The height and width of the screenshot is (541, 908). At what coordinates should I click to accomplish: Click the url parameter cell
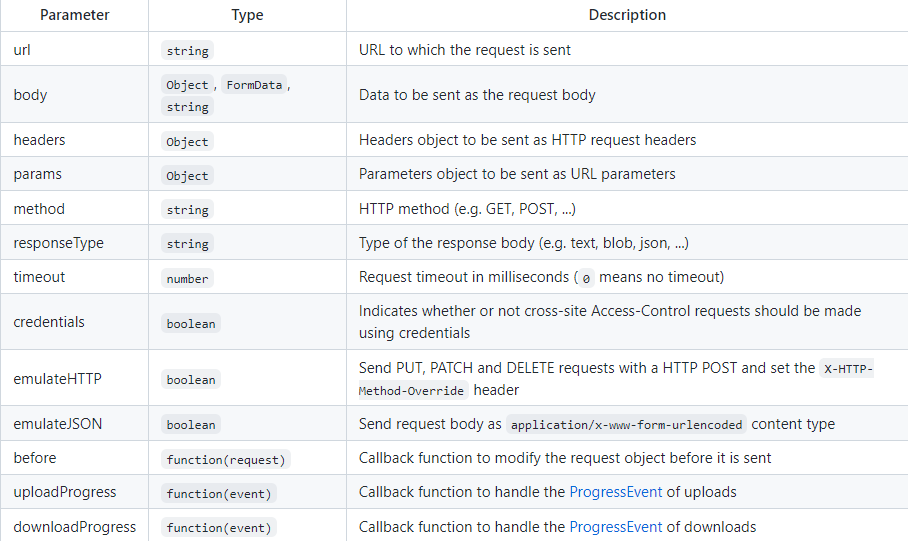22,49
